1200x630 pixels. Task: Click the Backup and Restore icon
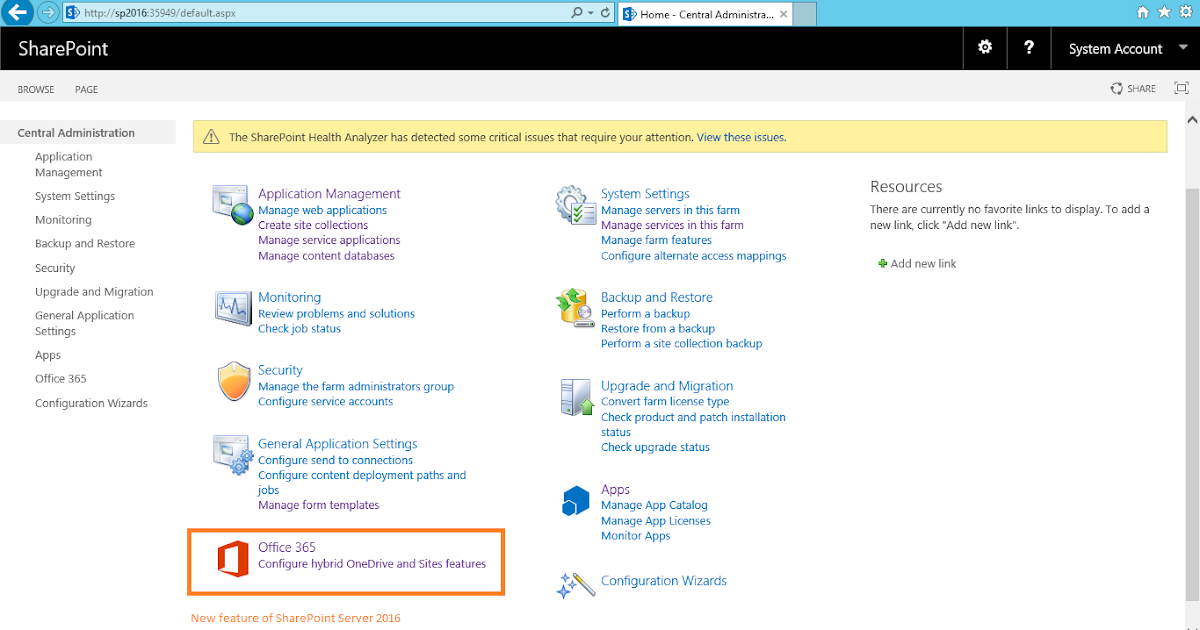click(x=577, y=307)
